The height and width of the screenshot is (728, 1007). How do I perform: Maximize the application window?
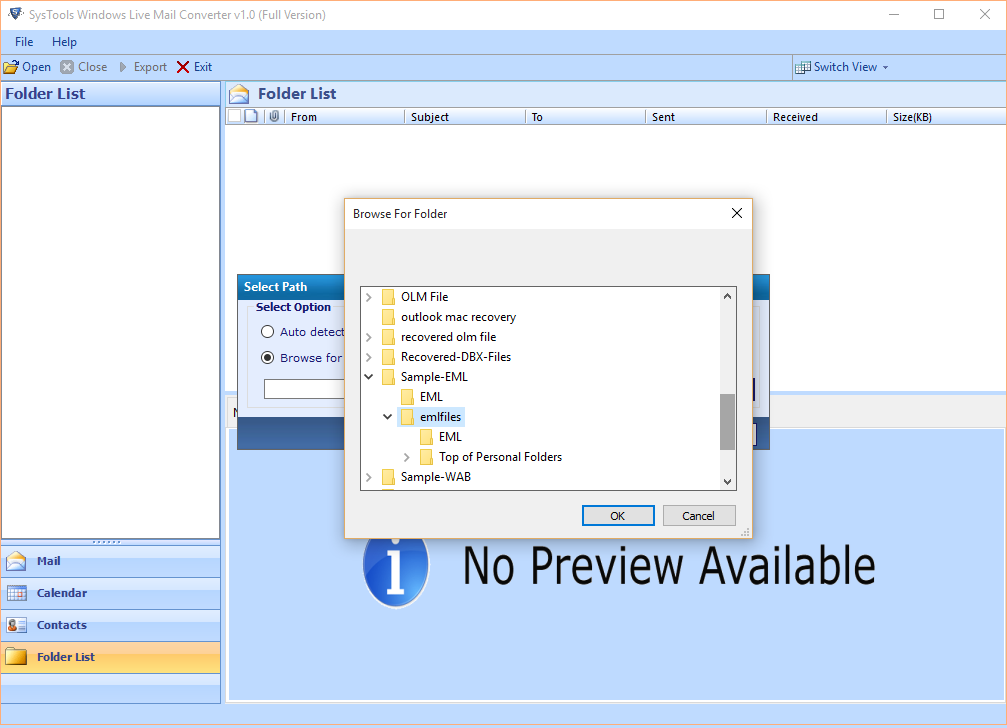pyautogui.click(x=939, y=14)
